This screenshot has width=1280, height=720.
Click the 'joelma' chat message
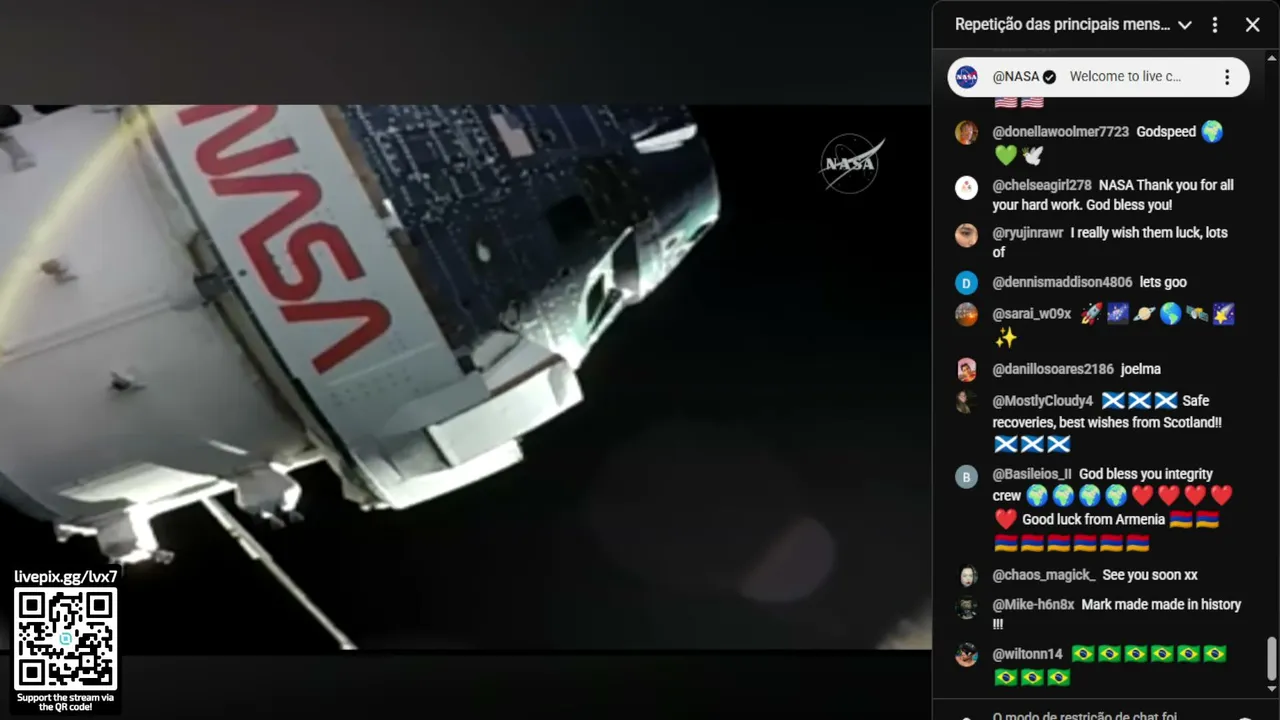pos(1141,369)
